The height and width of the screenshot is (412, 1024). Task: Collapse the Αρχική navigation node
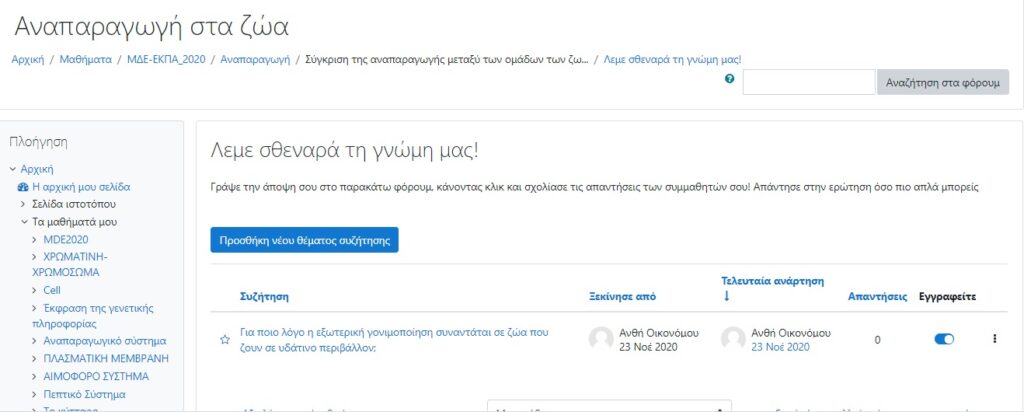pos(12,169)
